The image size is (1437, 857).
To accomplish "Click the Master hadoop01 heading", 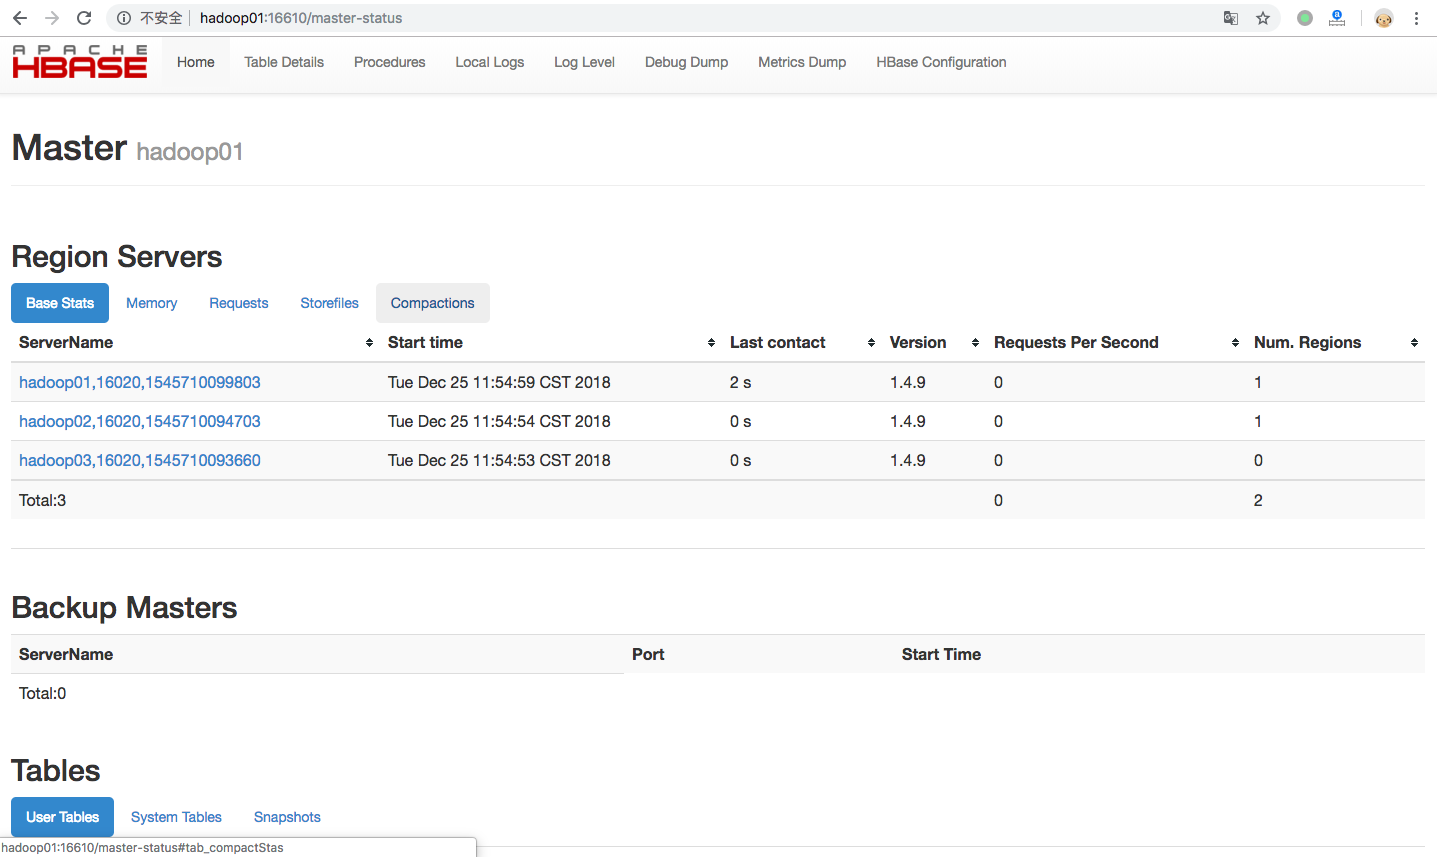I will point(127,148).
